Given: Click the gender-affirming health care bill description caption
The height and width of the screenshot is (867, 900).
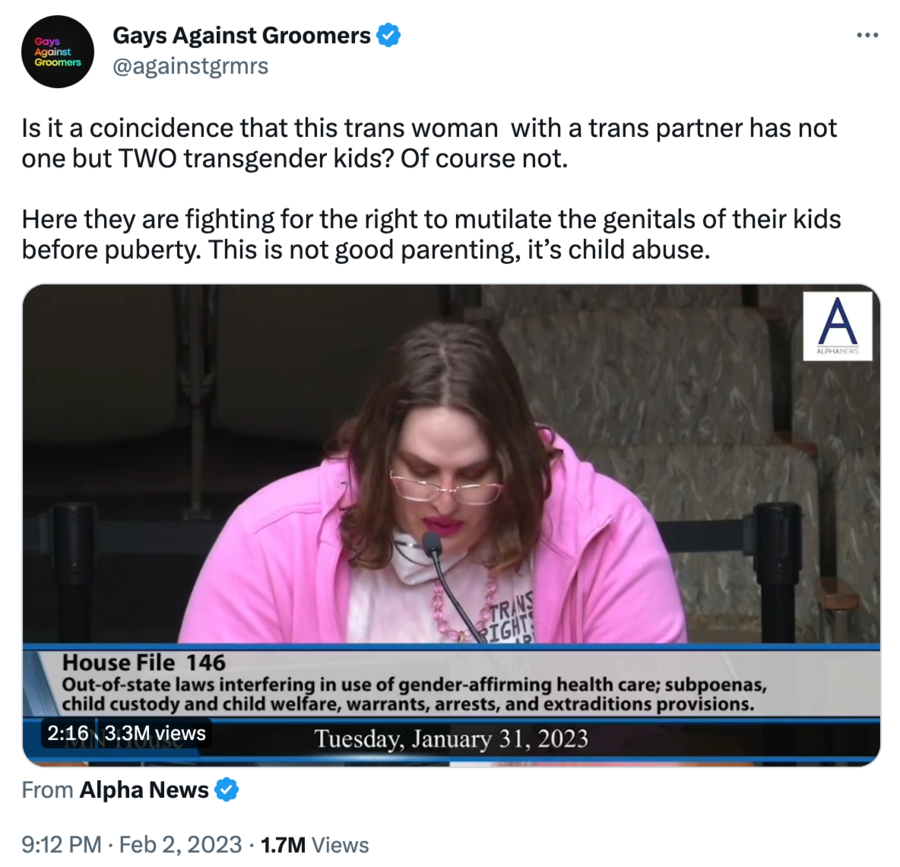Looking at the screenshot, I should tap(414, 694).
